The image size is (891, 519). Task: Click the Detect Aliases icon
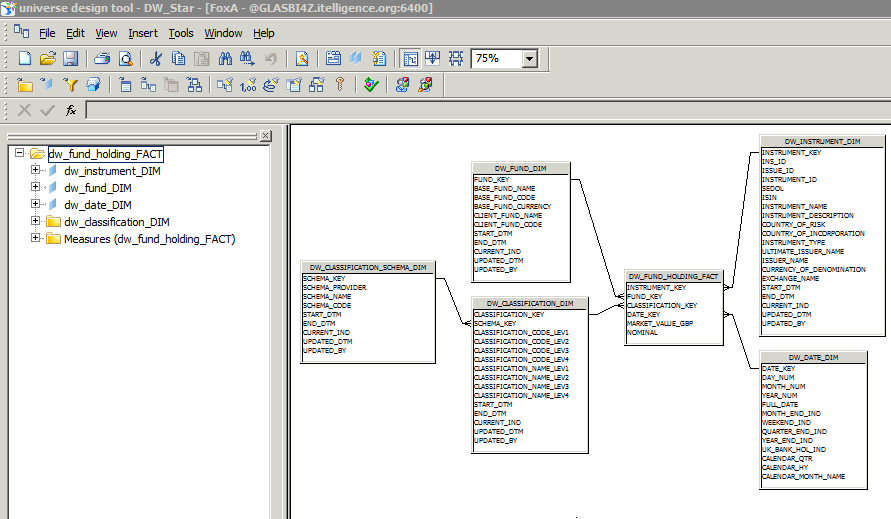point(294,85)
